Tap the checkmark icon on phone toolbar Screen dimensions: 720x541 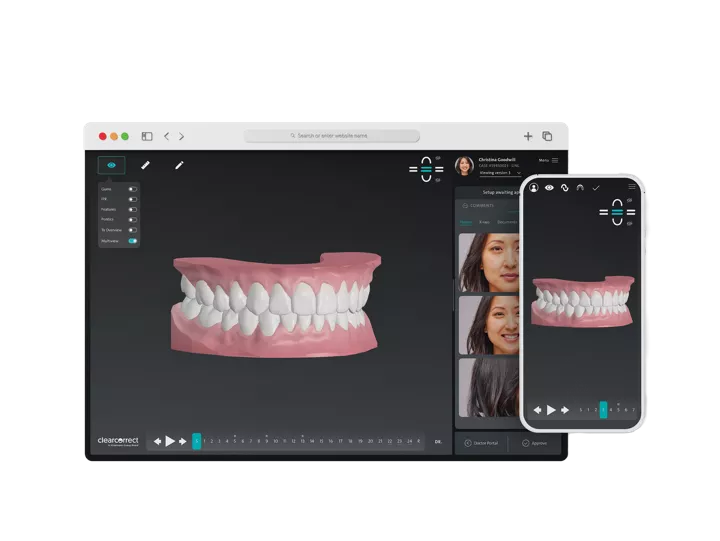pos(596,187)
